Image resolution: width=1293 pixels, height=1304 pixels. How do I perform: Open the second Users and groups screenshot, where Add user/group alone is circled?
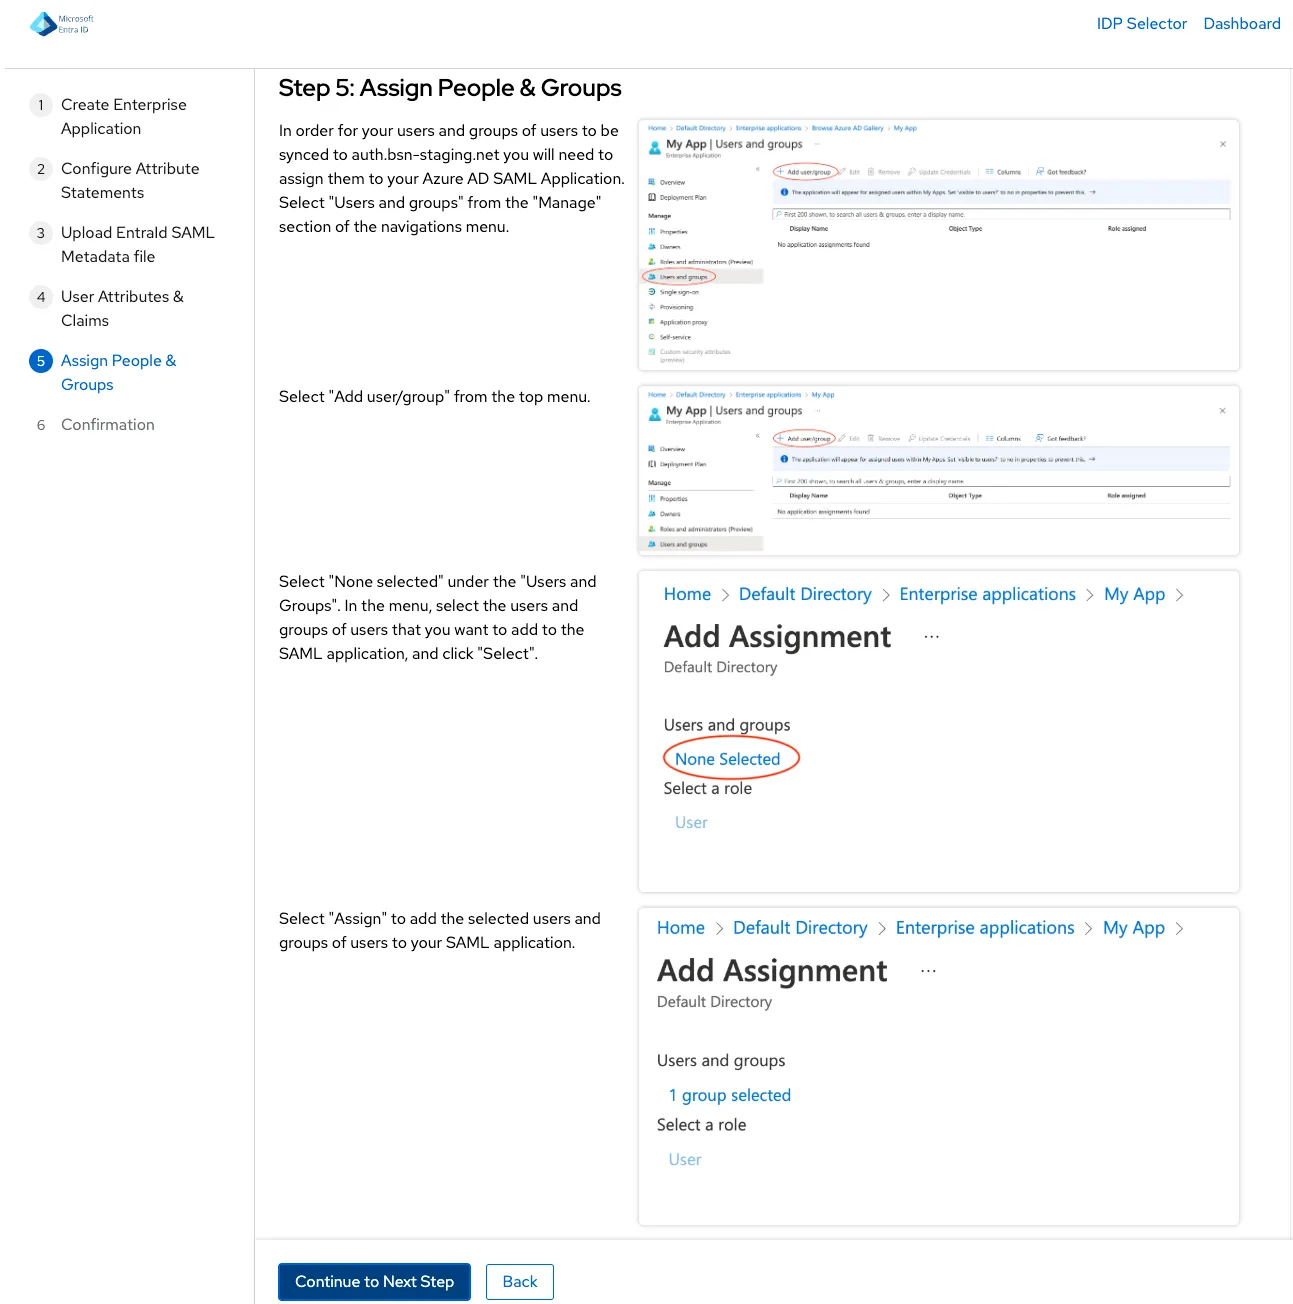(938, 470)
